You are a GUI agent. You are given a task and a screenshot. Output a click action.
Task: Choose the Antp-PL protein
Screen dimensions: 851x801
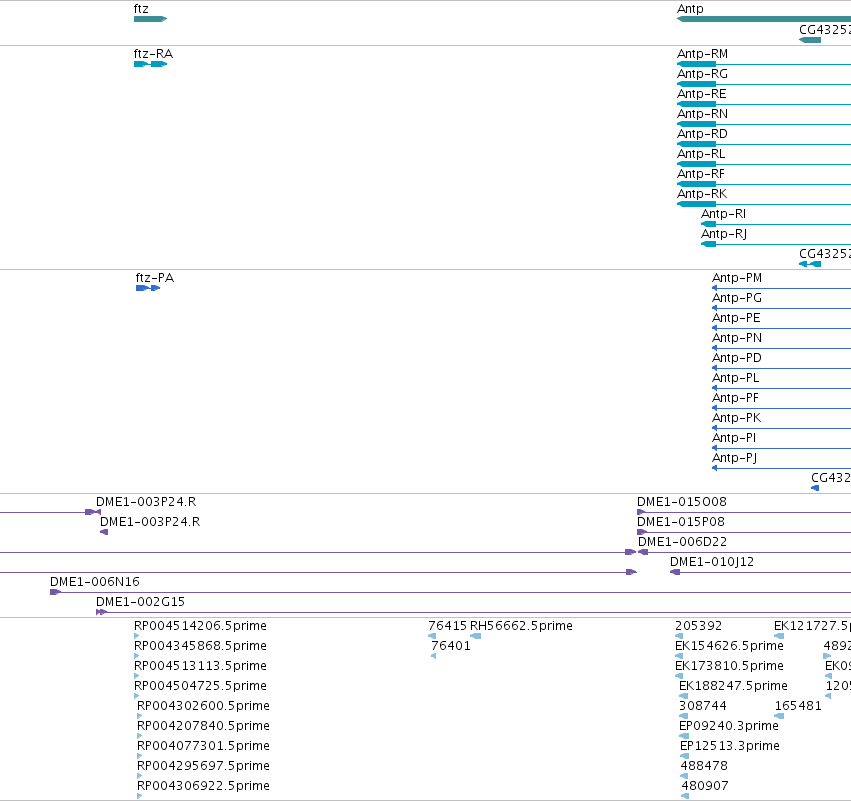tap(735, 378)
